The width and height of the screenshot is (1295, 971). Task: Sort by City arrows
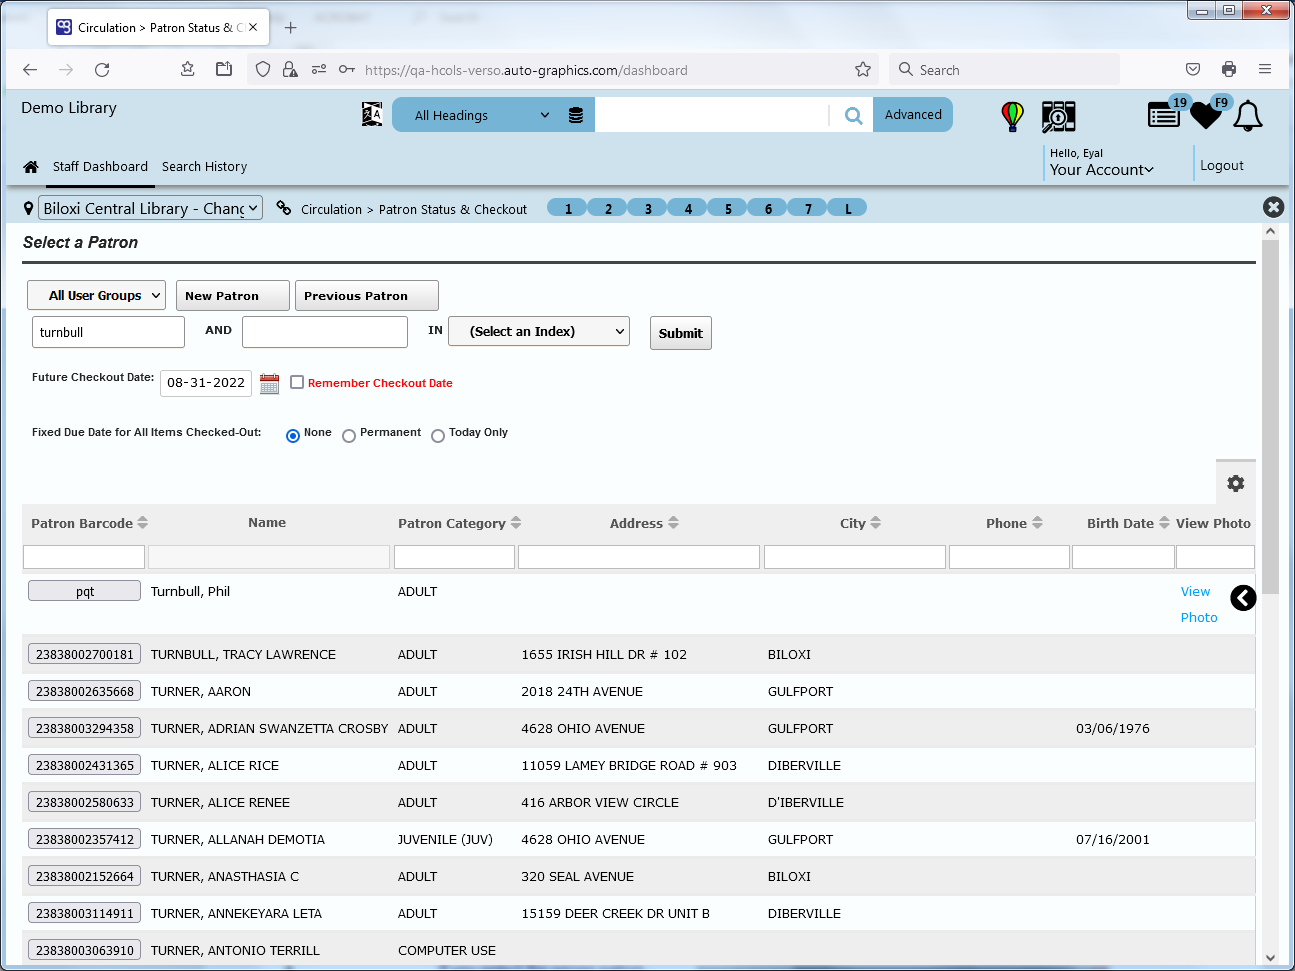(876, 523)
